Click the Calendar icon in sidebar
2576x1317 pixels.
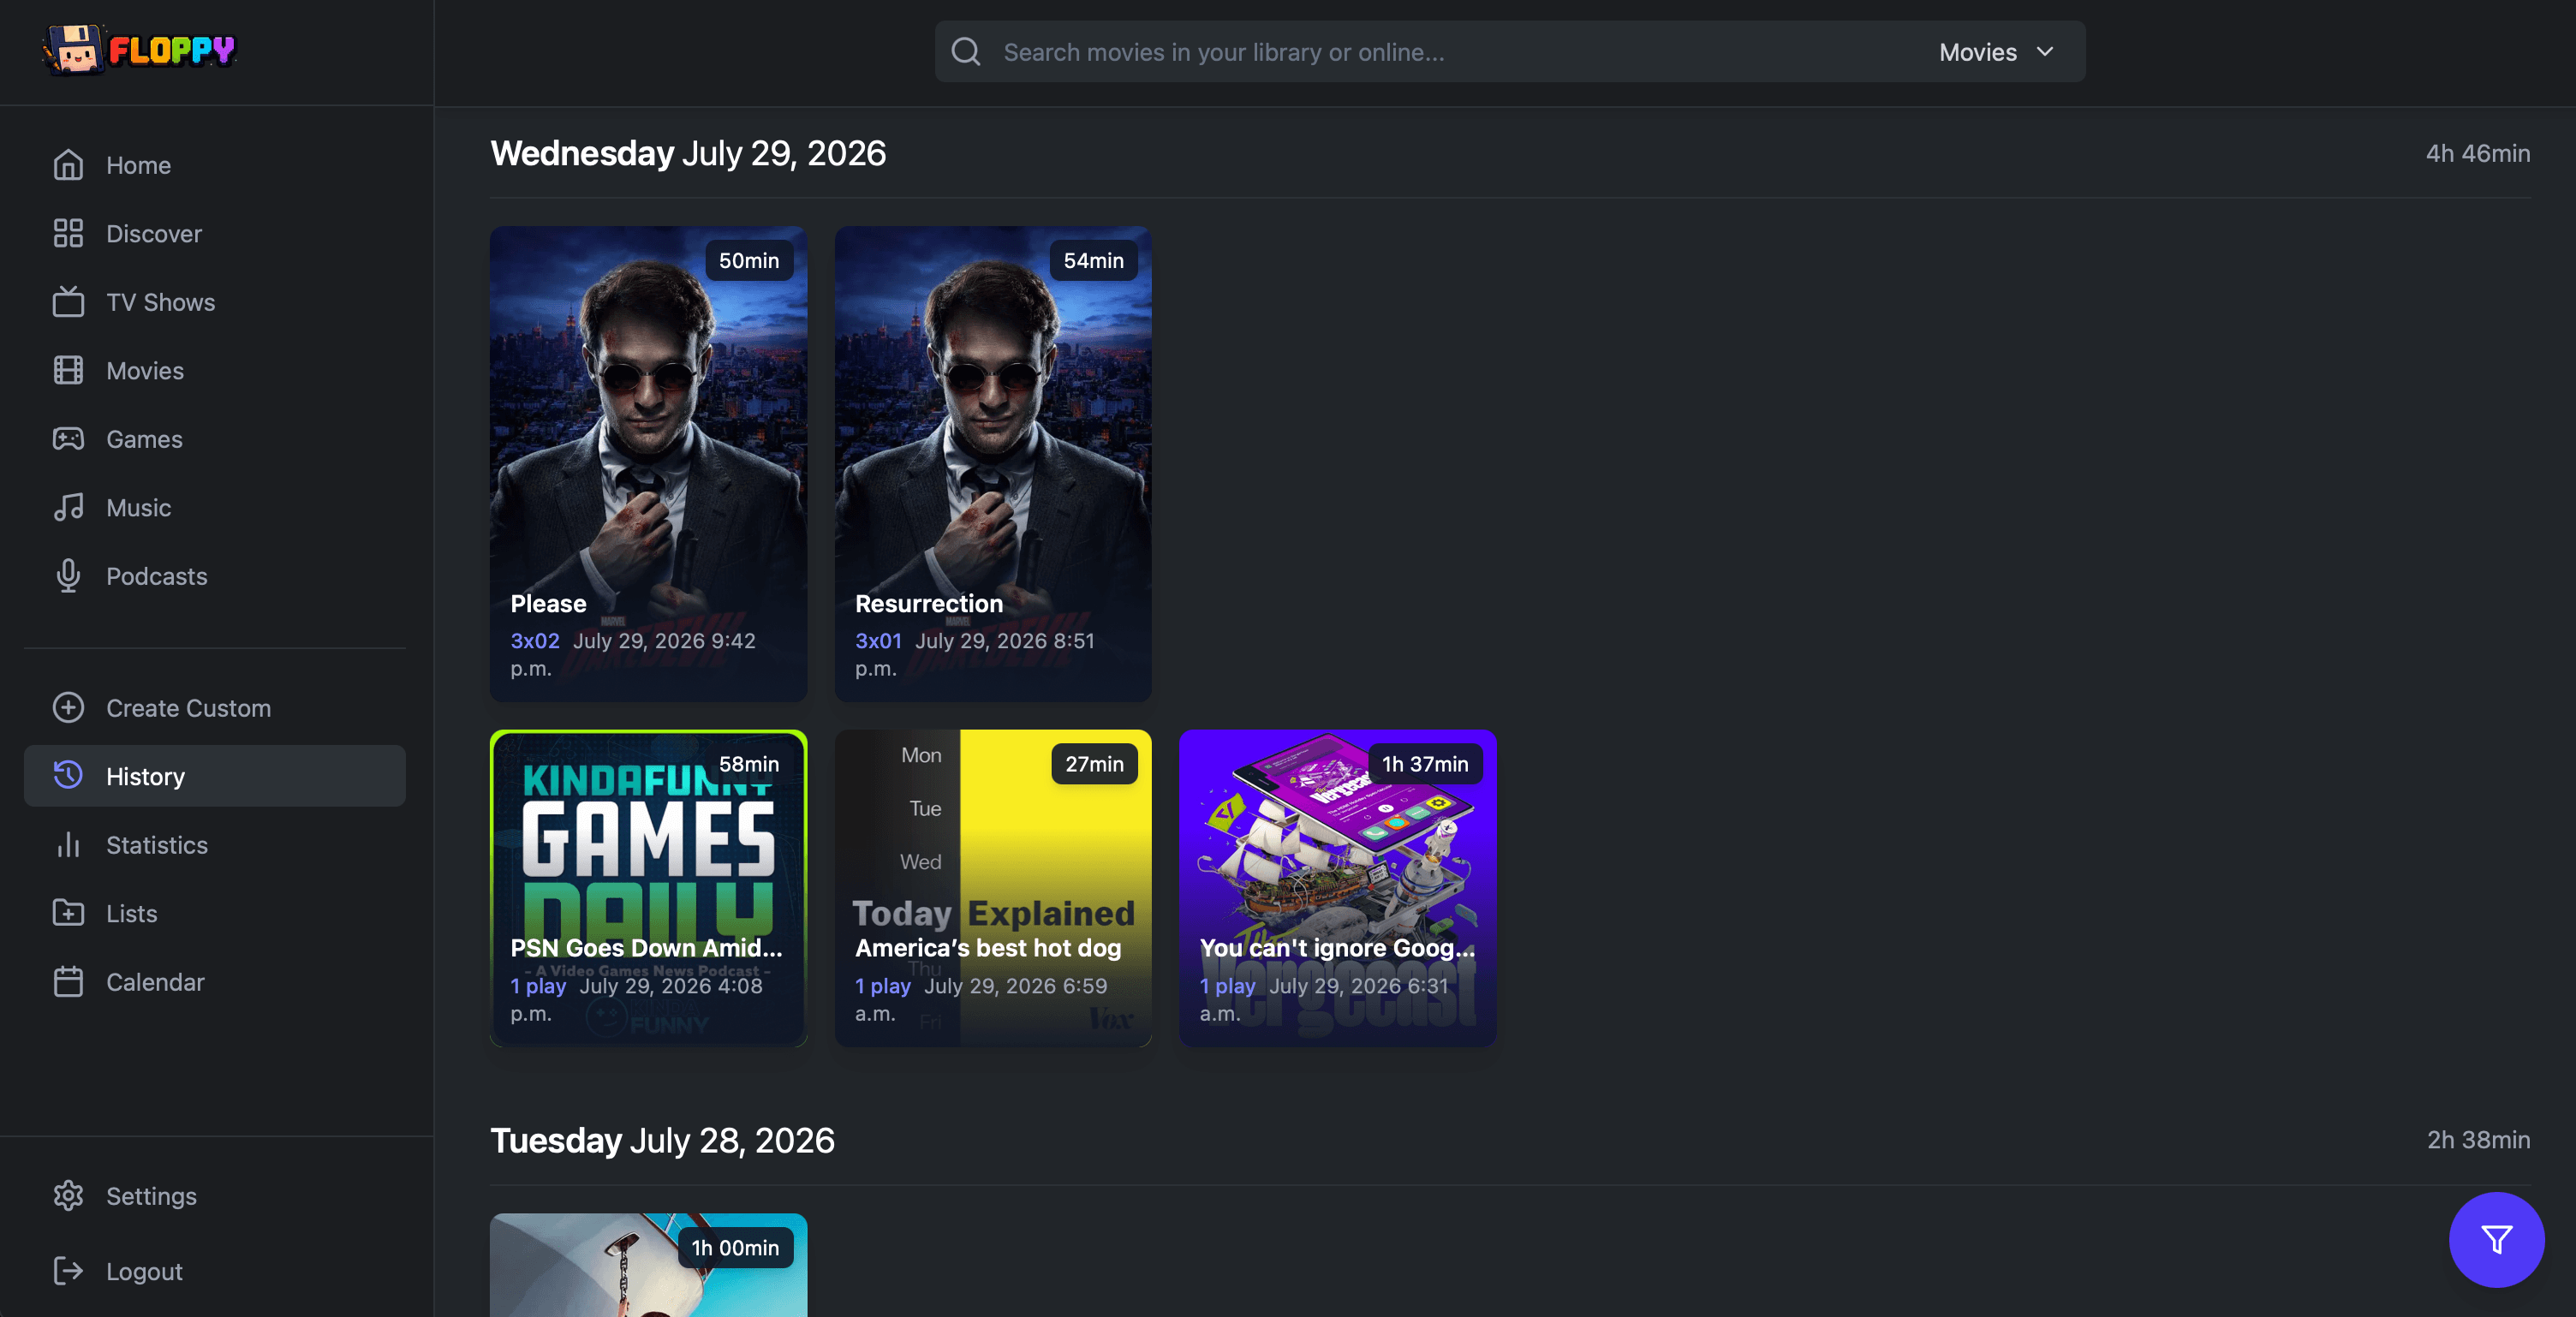point(68,982)
